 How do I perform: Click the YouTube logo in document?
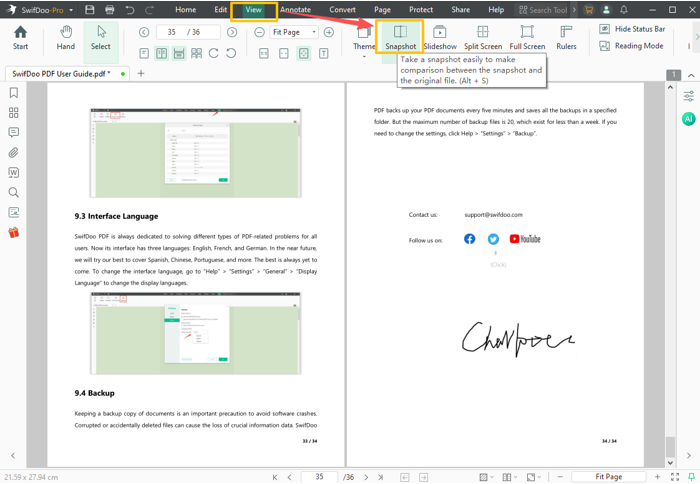pos(525,239)
